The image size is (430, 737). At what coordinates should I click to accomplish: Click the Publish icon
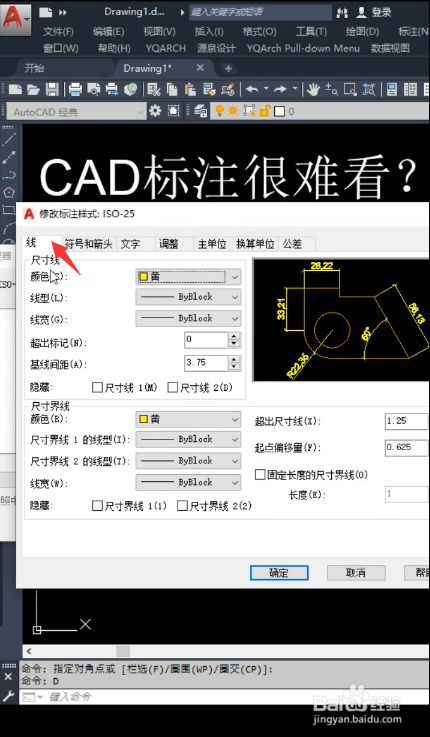(x=112, y=88)
